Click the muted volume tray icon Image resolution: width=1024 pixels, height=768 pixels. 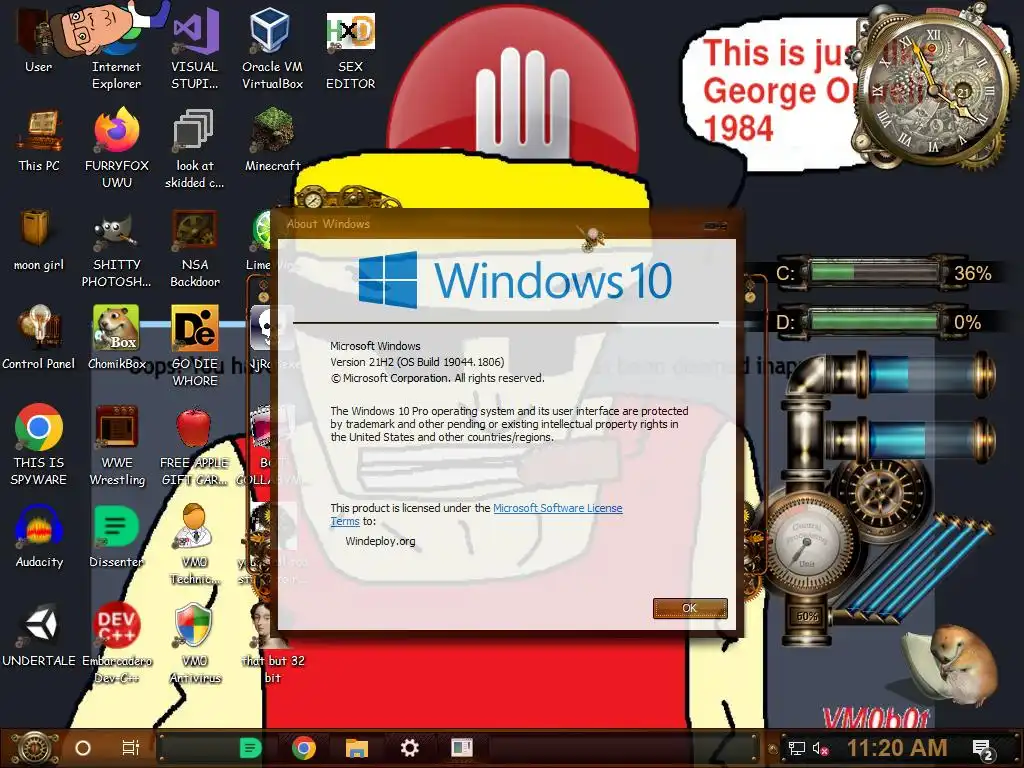[x=820, y=748]
